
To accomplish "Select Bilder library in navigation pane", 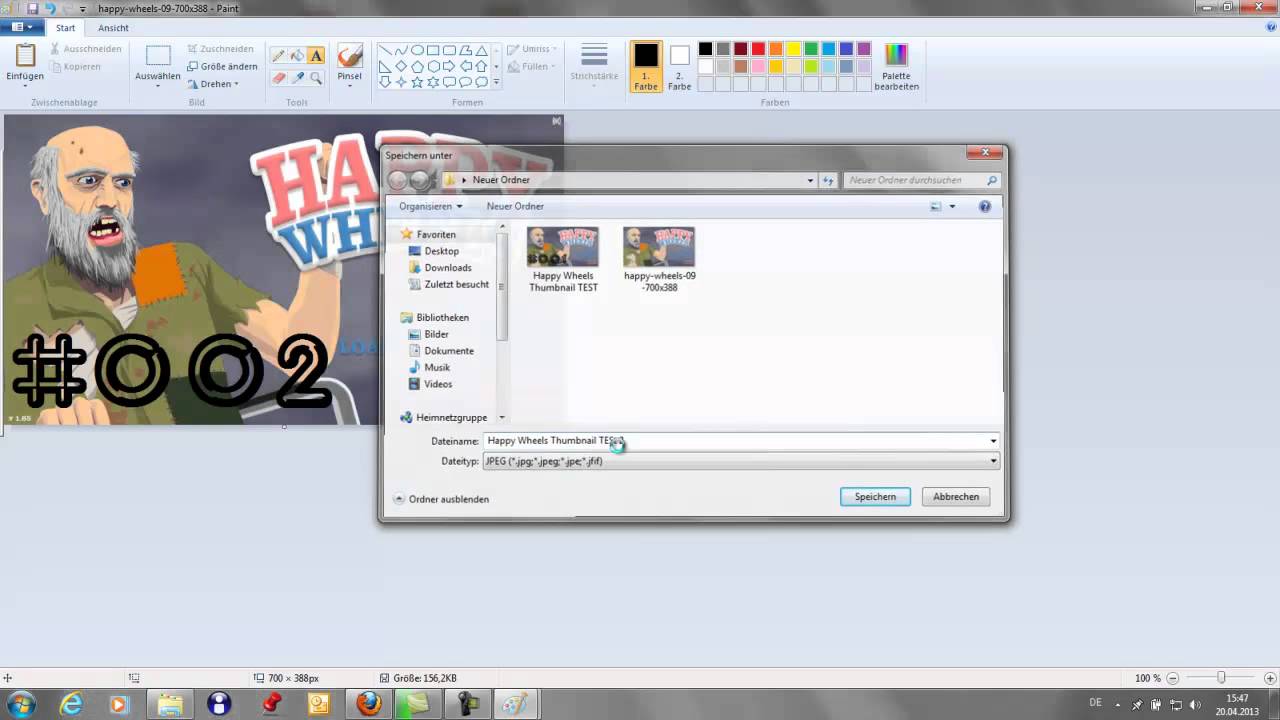I will pyautogui.click(x=436, y=334).
